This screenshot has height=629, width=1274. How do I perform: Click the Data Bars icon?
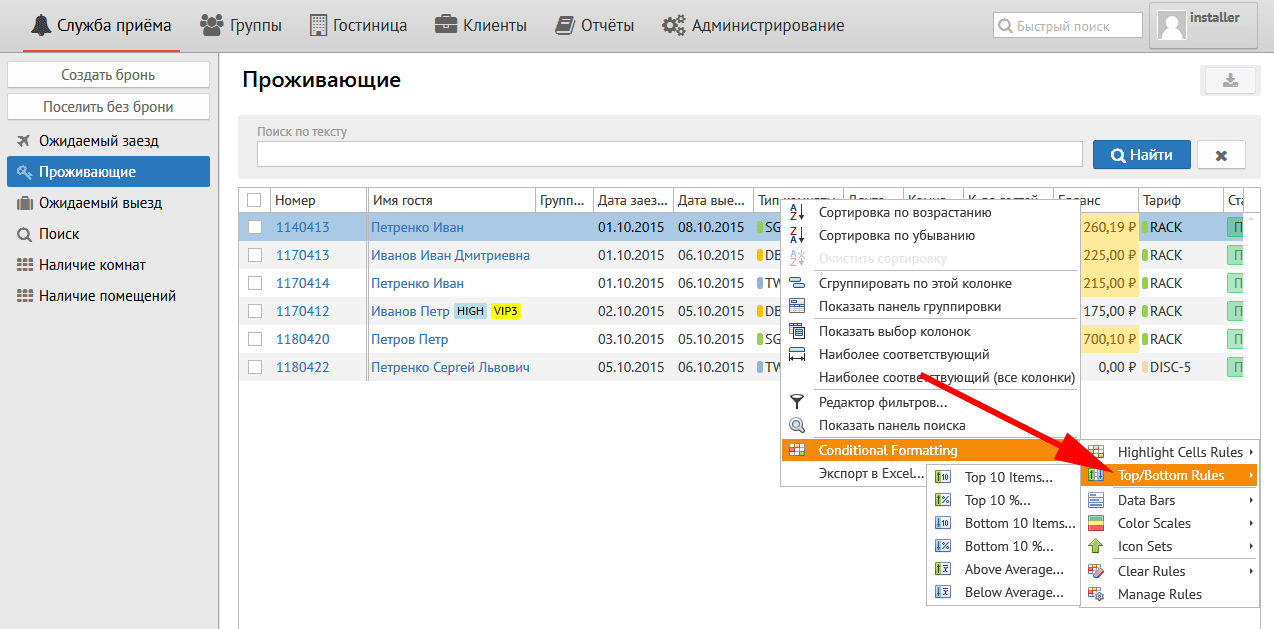(x=1096, y=500)
